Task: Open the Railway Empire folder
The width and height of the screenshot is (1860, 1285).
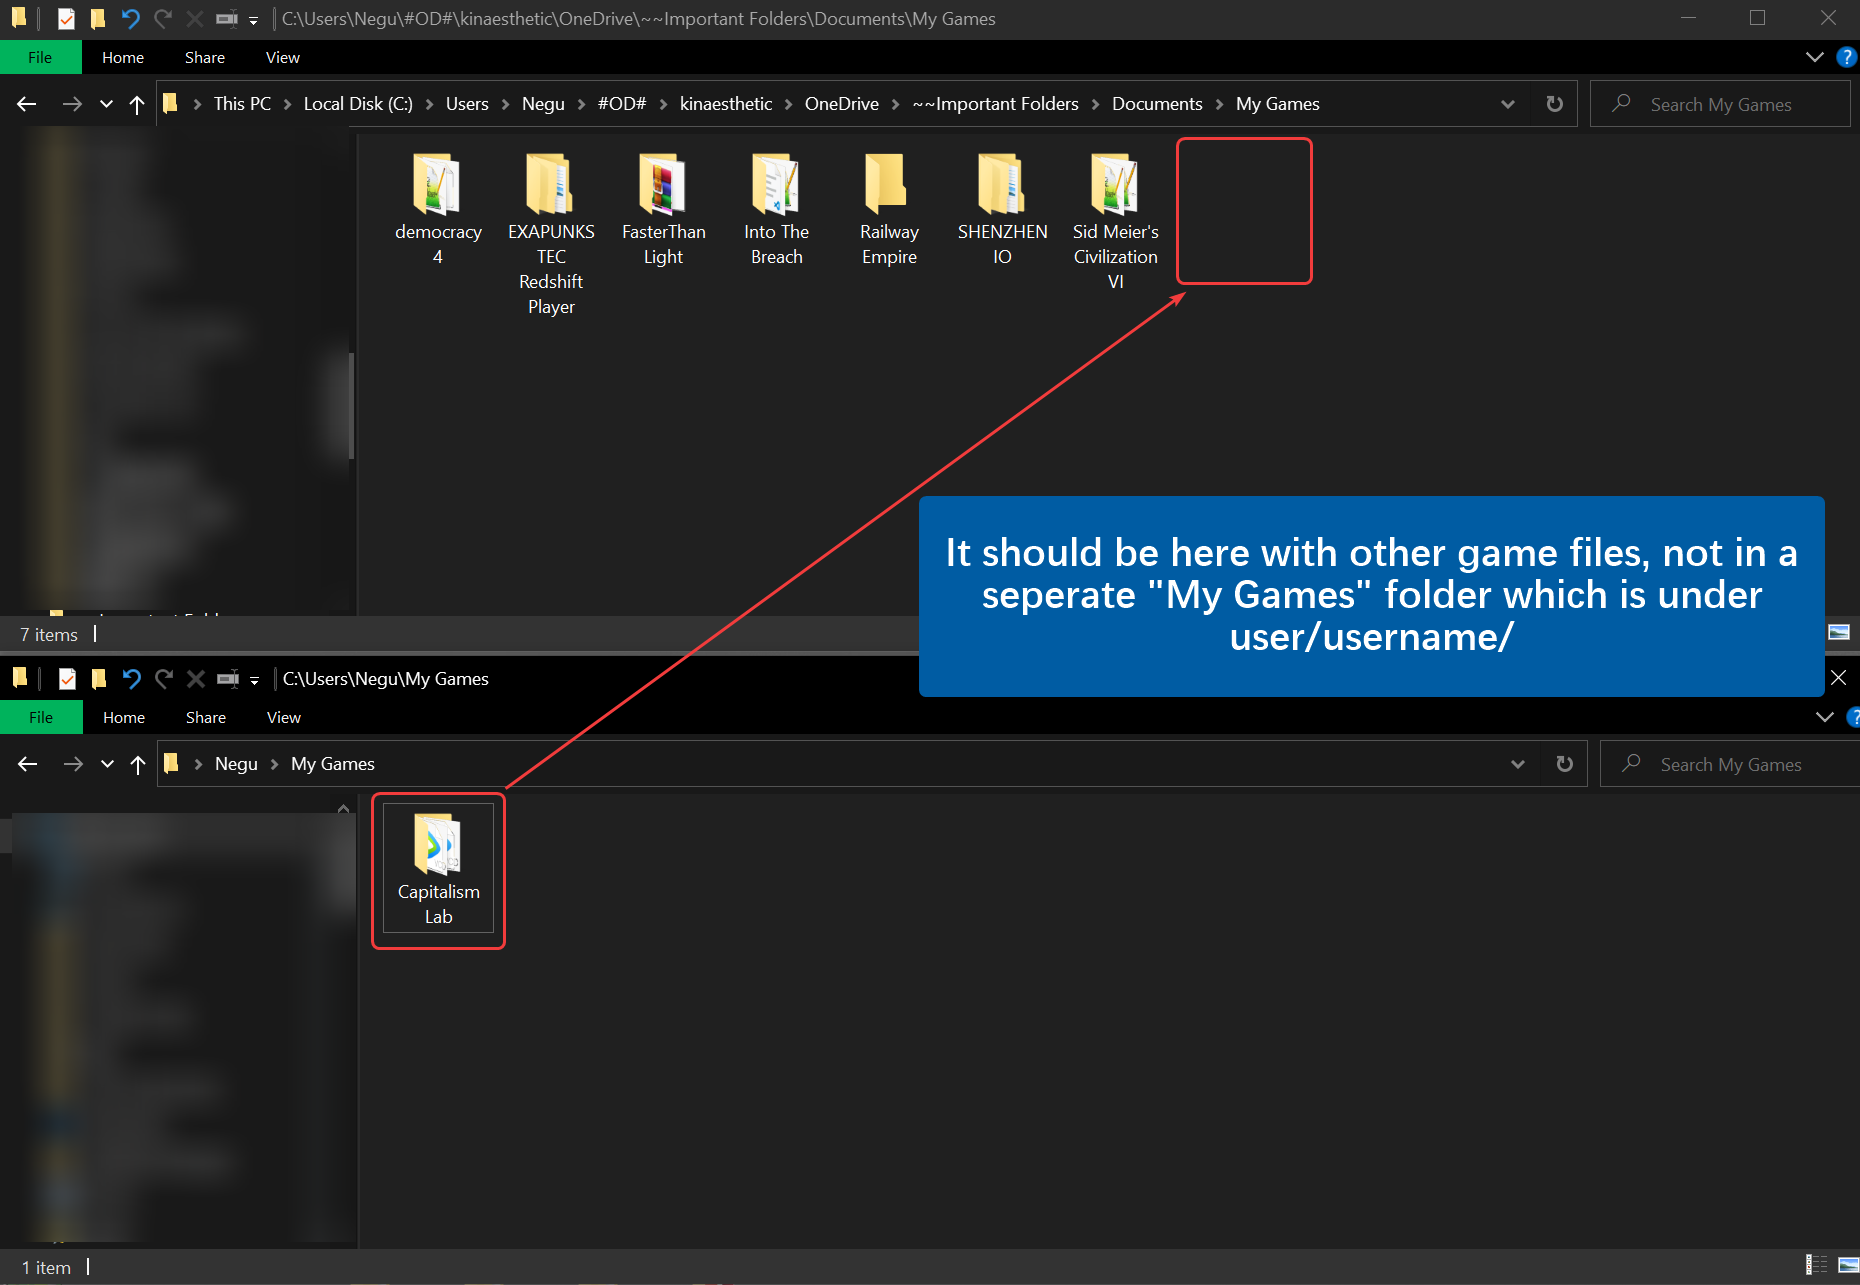Action: click(x=889, y=209)
